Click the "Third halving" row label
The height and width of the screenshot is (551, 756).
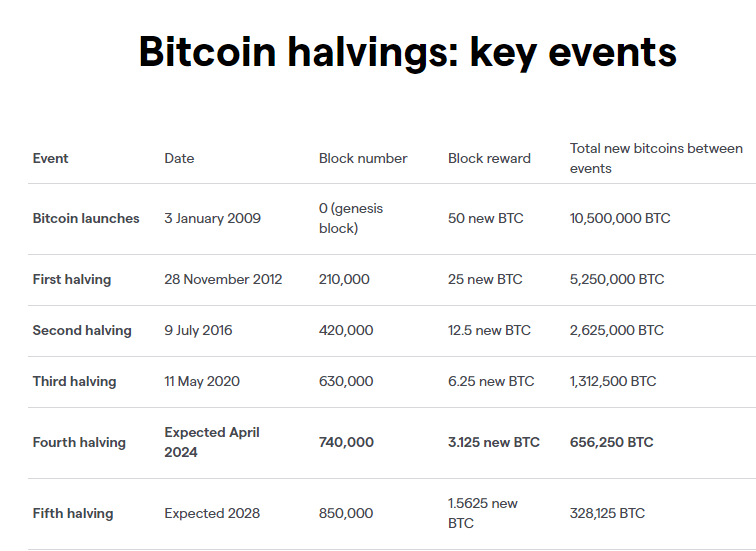(74, 381)
